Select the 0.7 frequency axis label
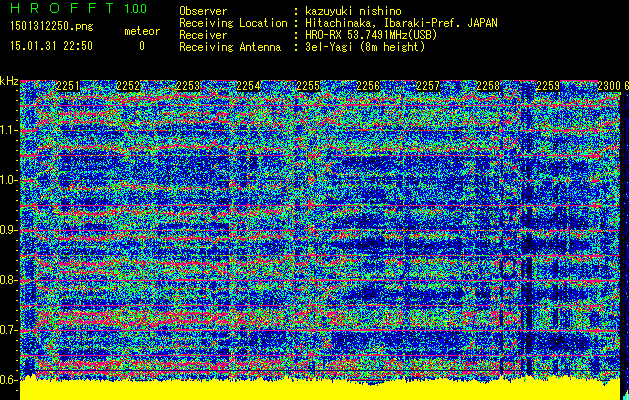Image resolution: width=629 pixels, height=400 pixels. [x=9, y=330]
